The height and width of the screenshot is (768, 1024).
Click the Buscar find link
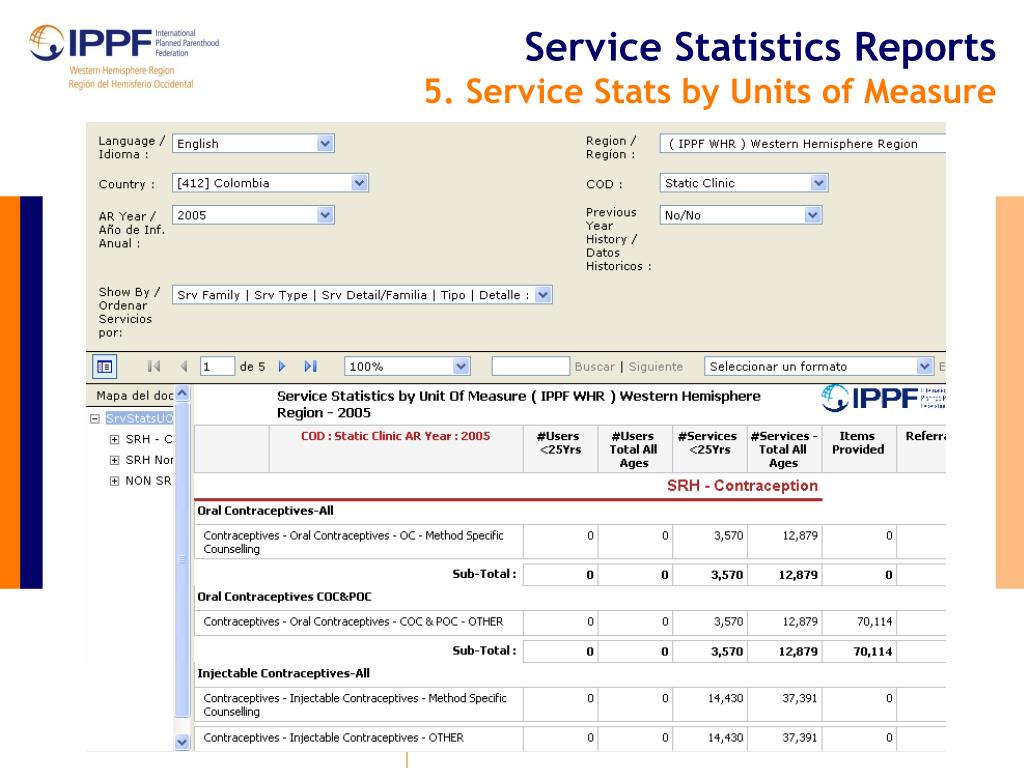pyautogui.click(x=594, y=367)
